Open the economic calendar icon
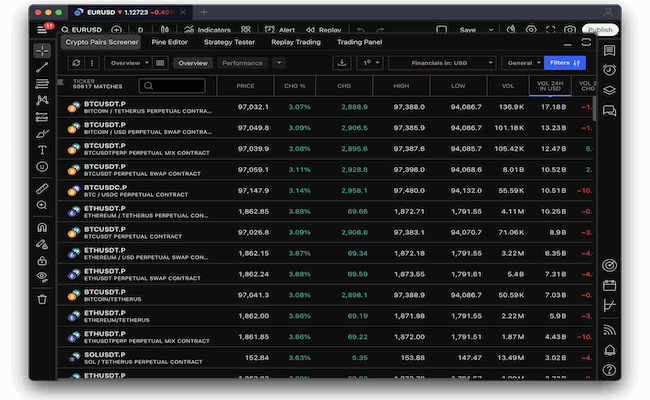 click(609, 285)
